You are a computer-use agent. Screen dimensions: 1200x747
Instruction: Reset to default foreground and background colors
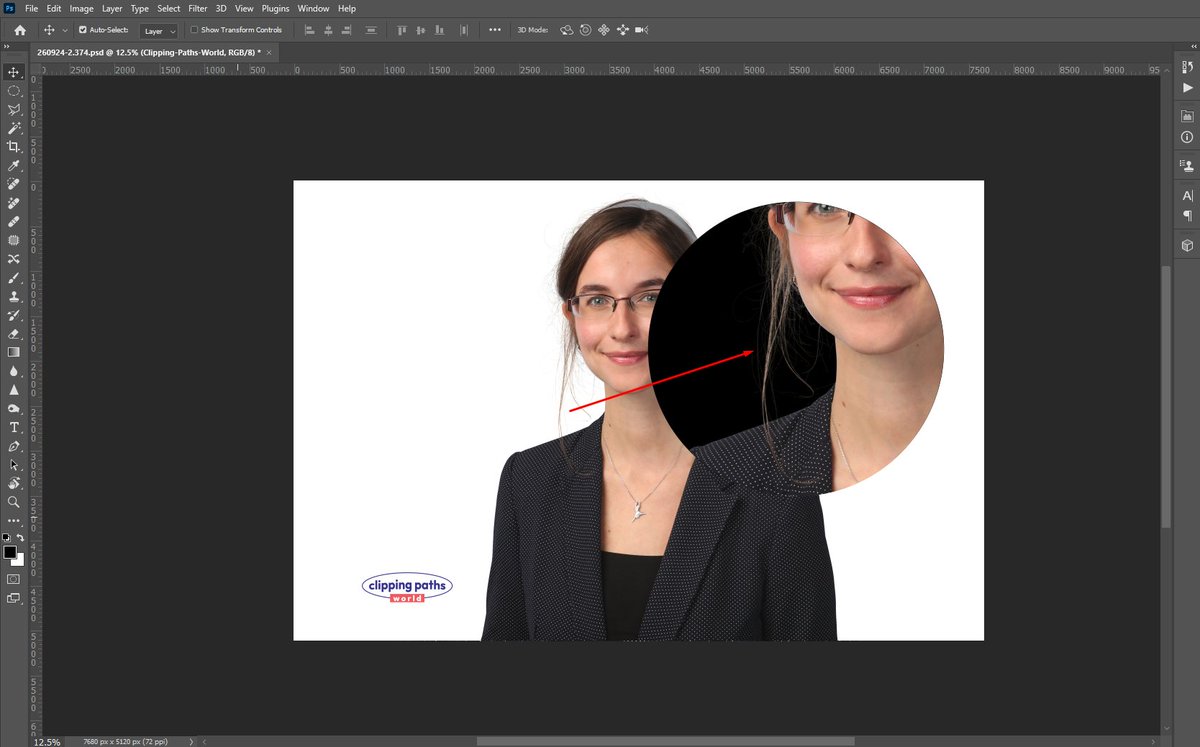pyautogui.click(x=6, y=538)
